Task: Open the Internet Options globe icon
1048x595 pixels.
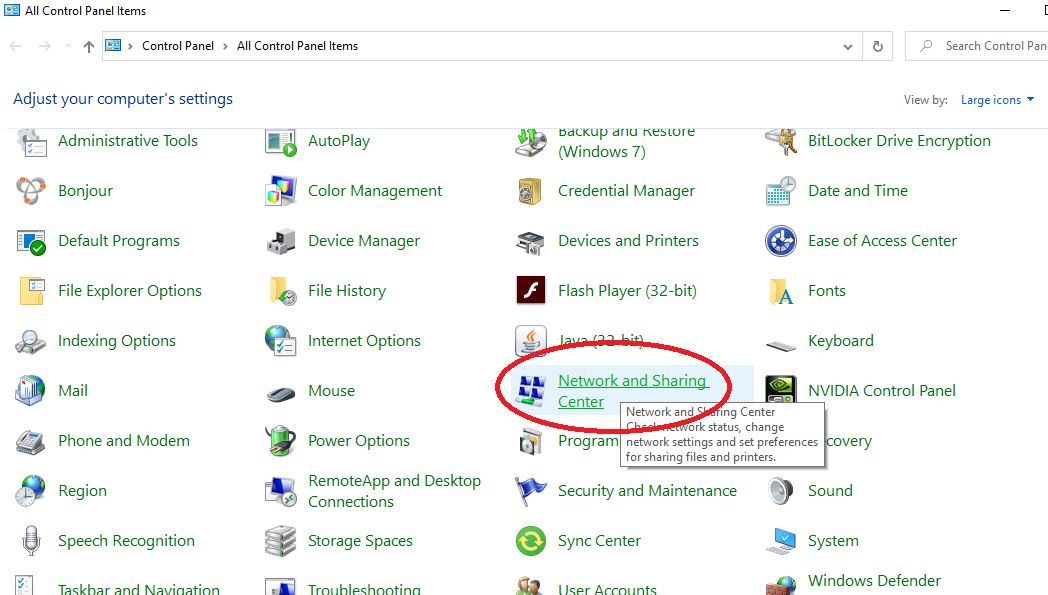Action: [x=281, y=340]
